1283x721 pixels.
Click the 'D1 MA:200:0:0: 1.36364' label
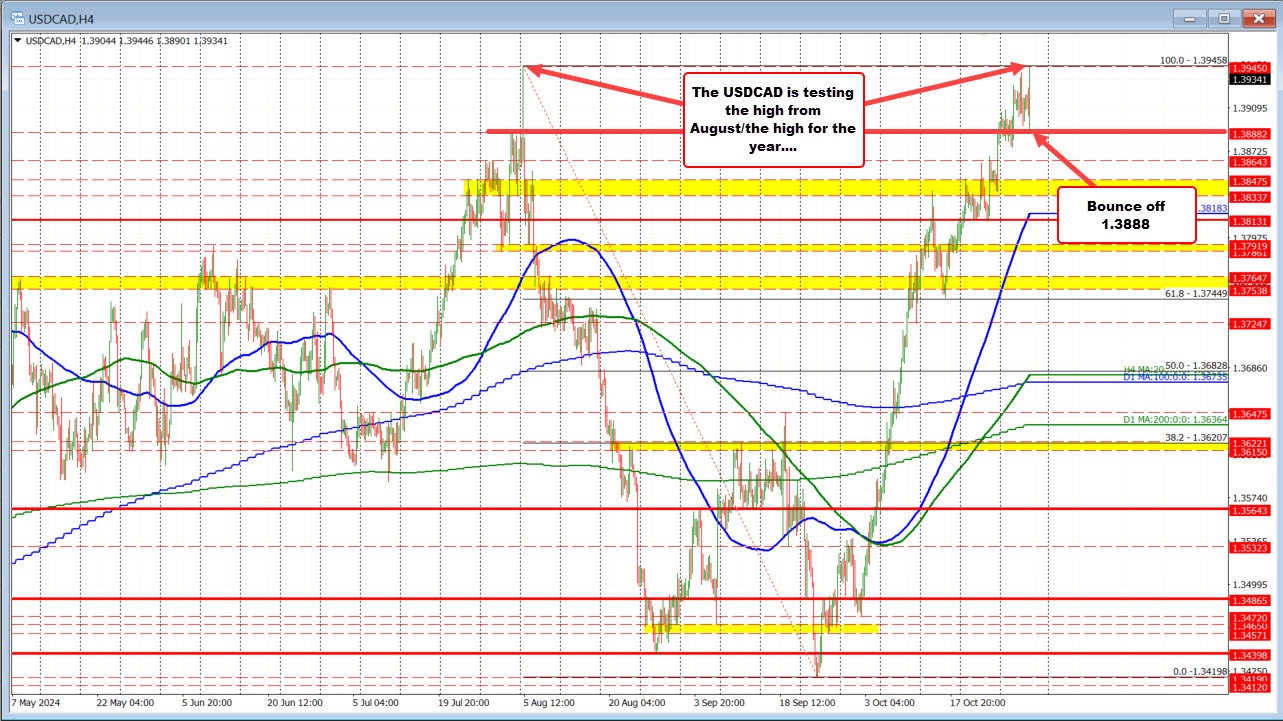click(1173, 419)
